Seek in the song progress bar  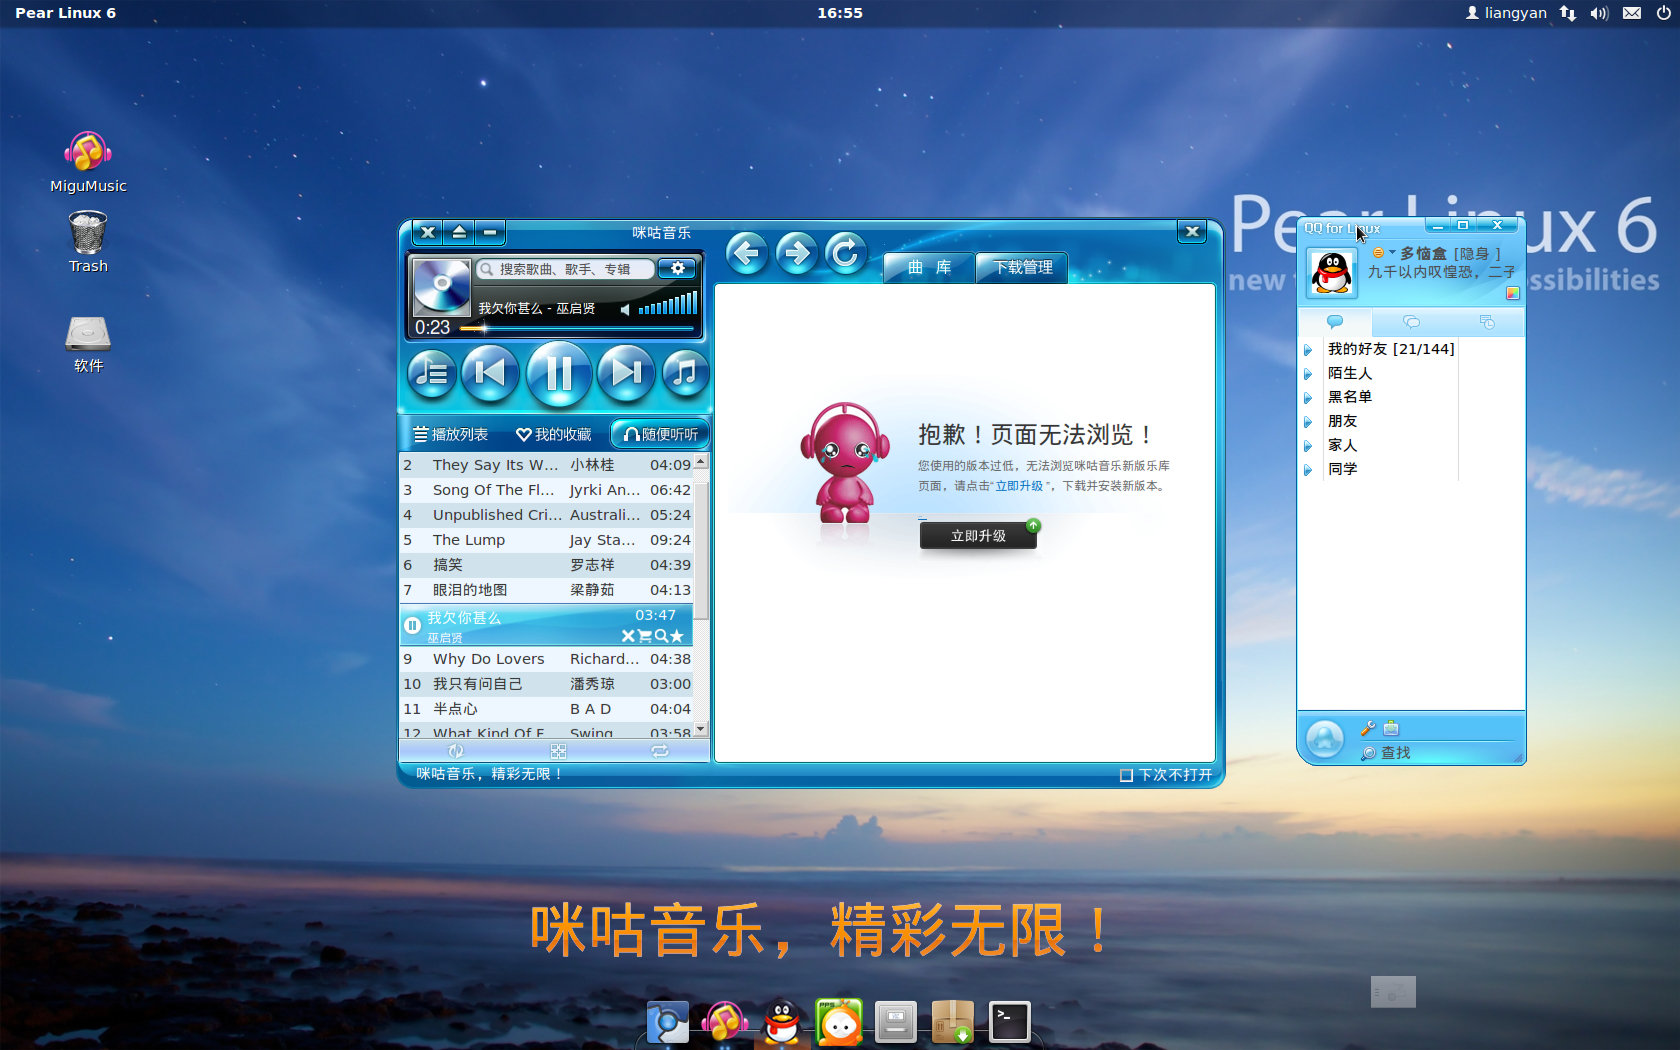click(578, 328)
